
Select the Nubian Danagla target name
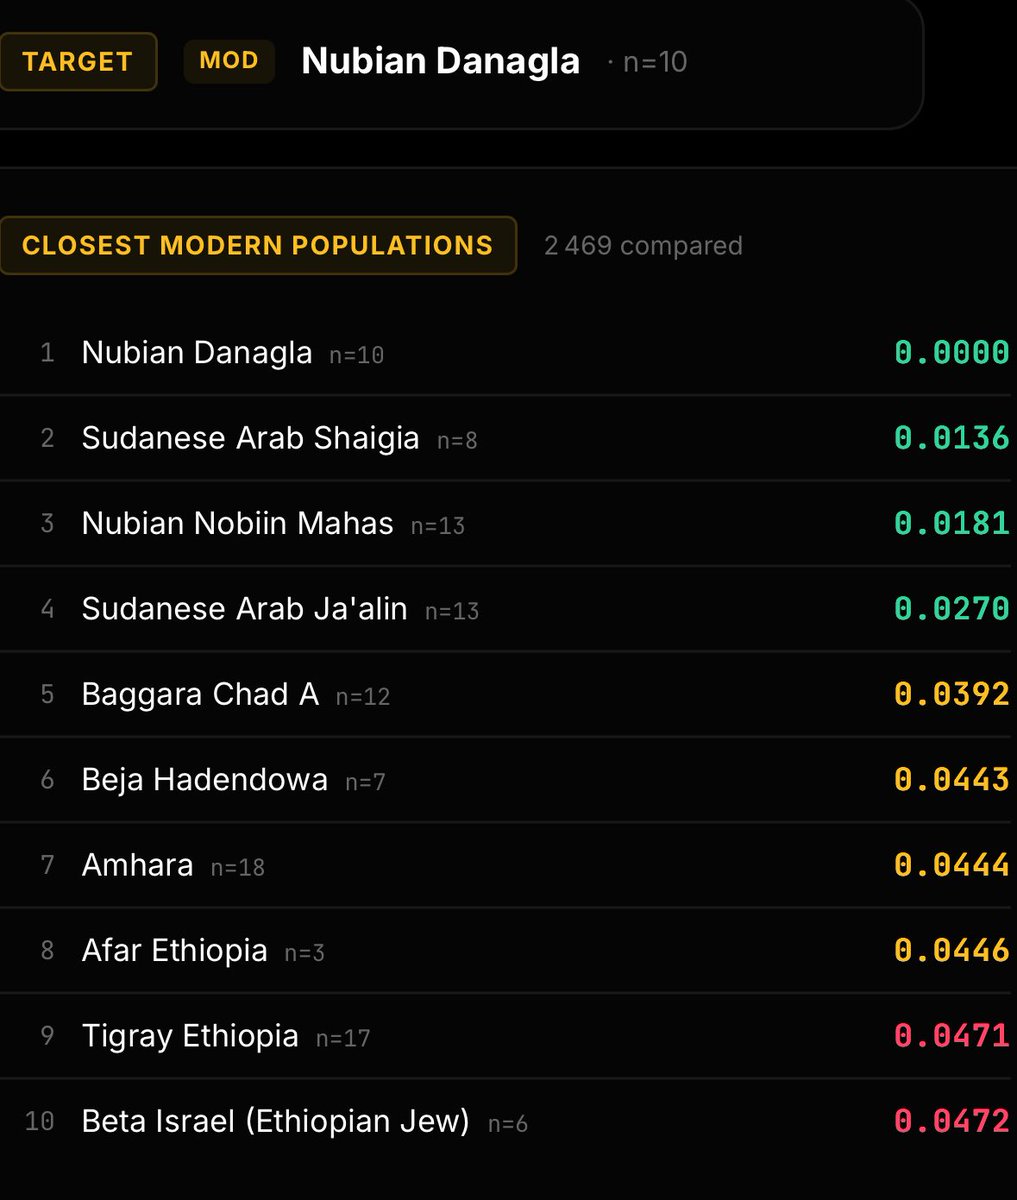point(440,61)
